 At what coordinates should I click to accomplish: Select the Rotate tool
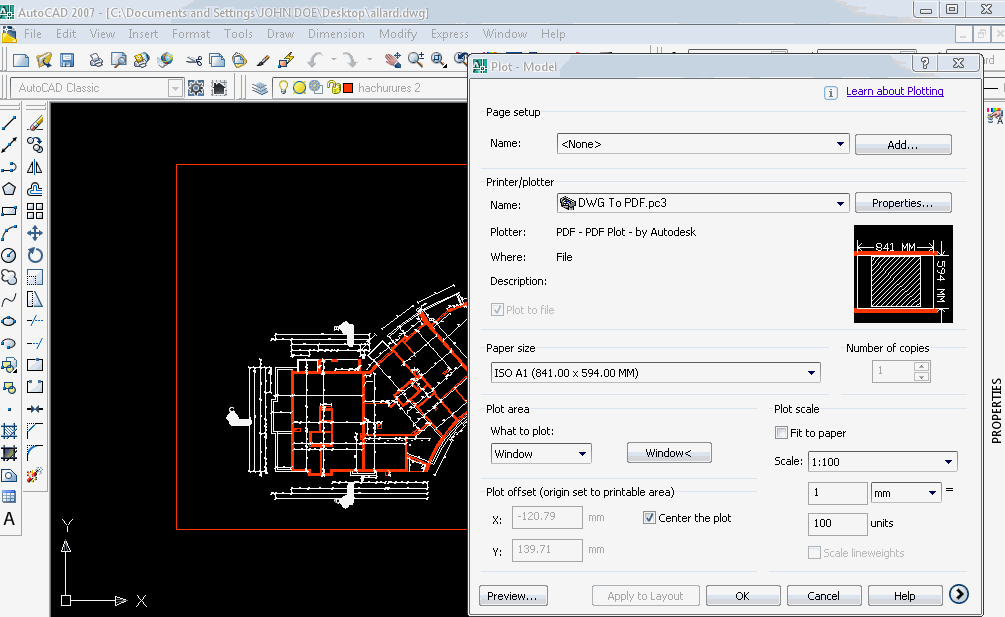pyautogui.click(x=35, y=255)
